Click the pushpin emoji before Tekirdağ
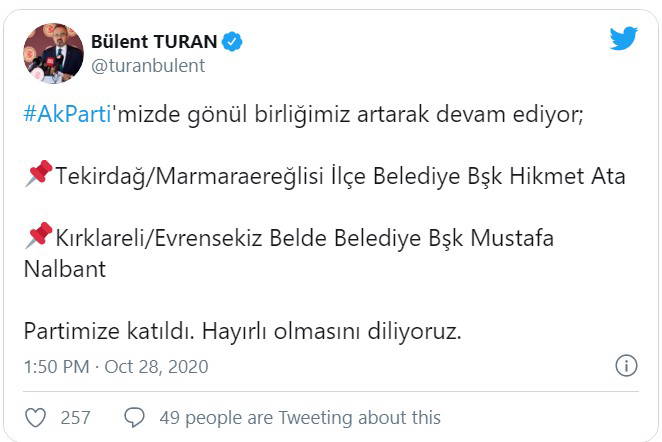This screenshot has height=442, width=662. point(38,176)
